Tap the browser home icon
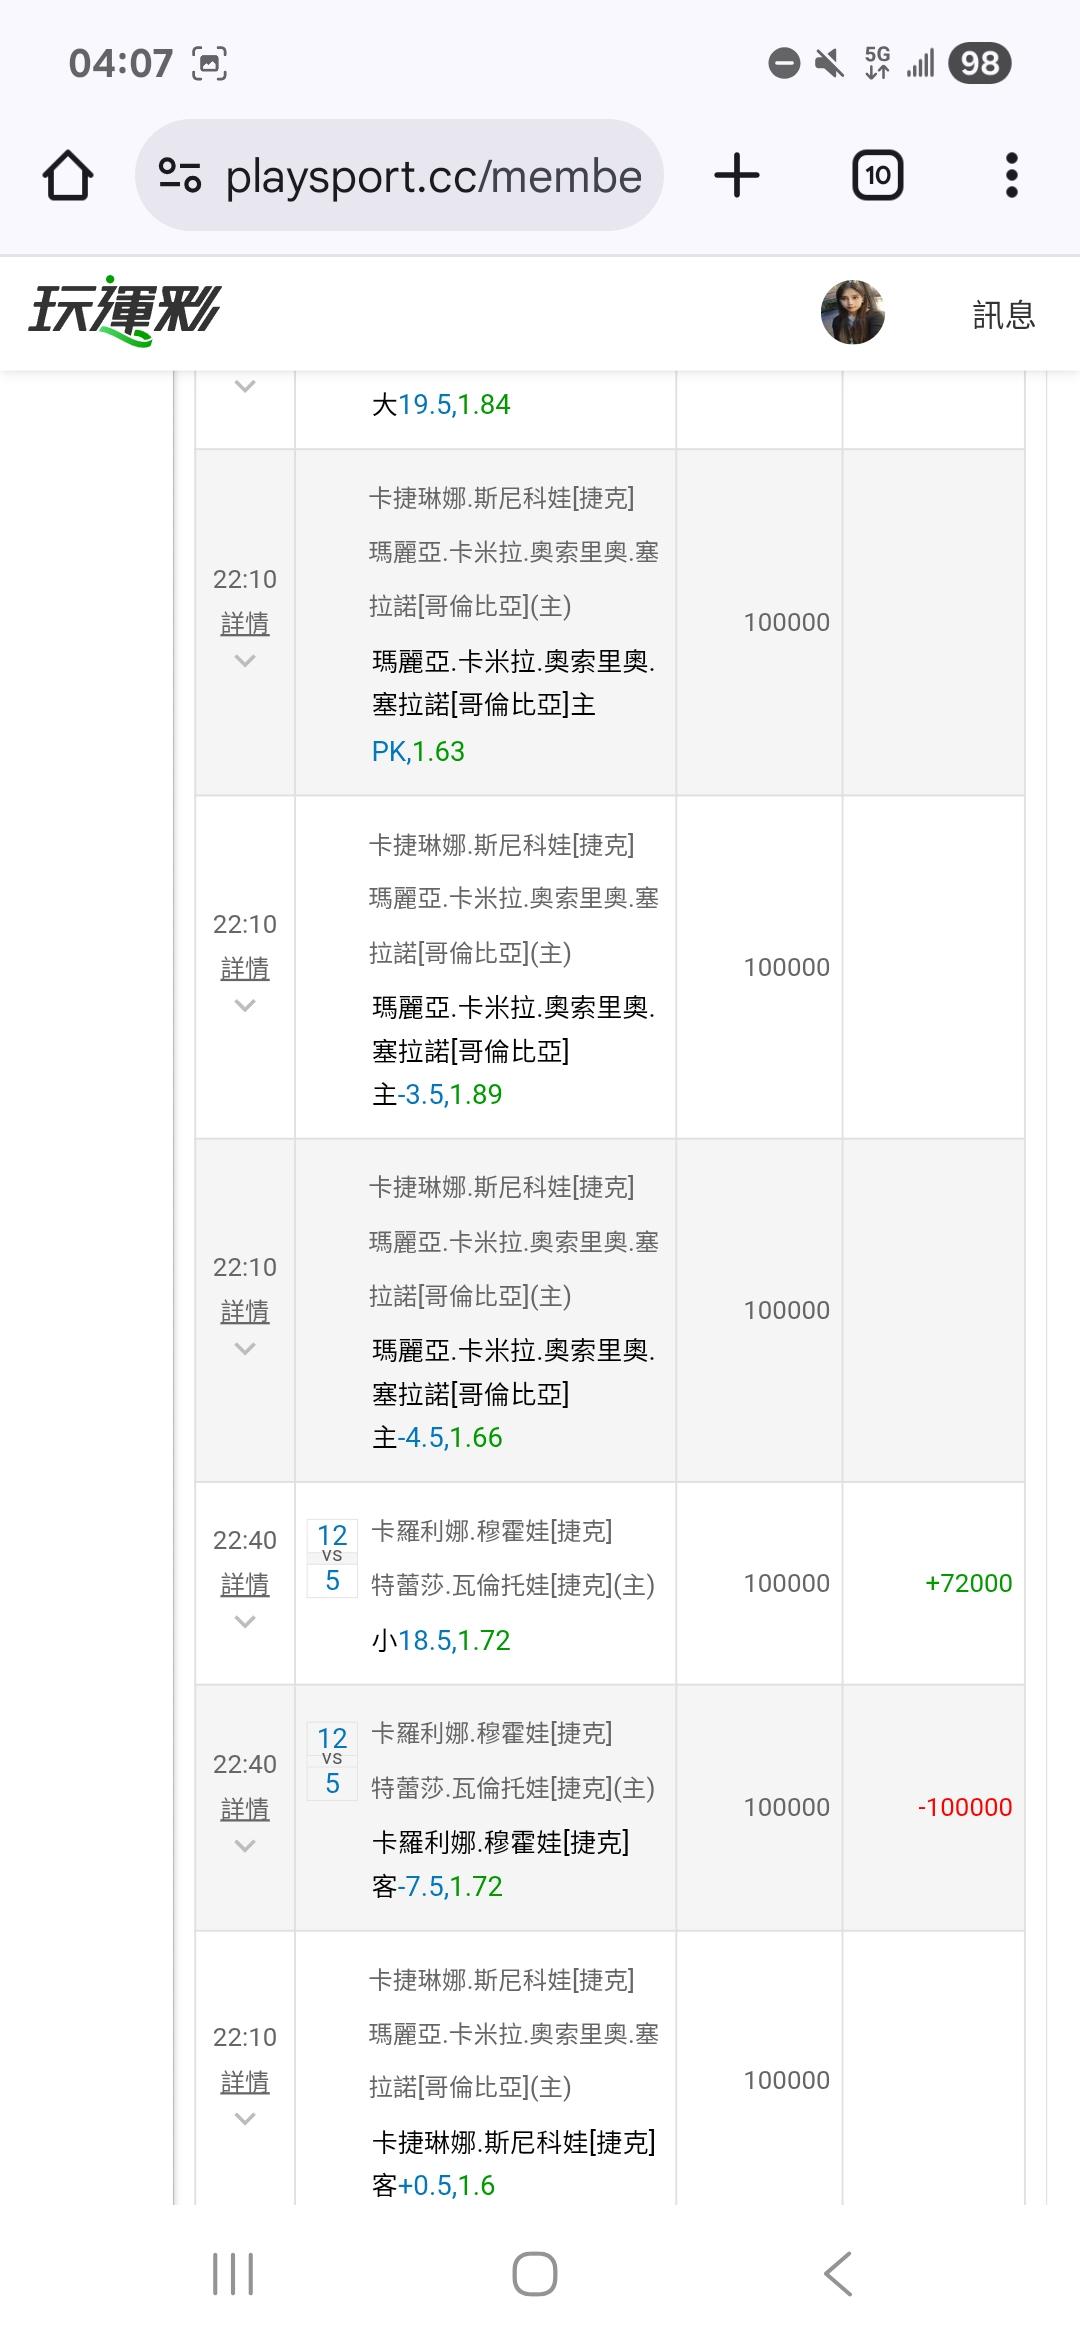1080x2340 pixels. coord(68,176)
